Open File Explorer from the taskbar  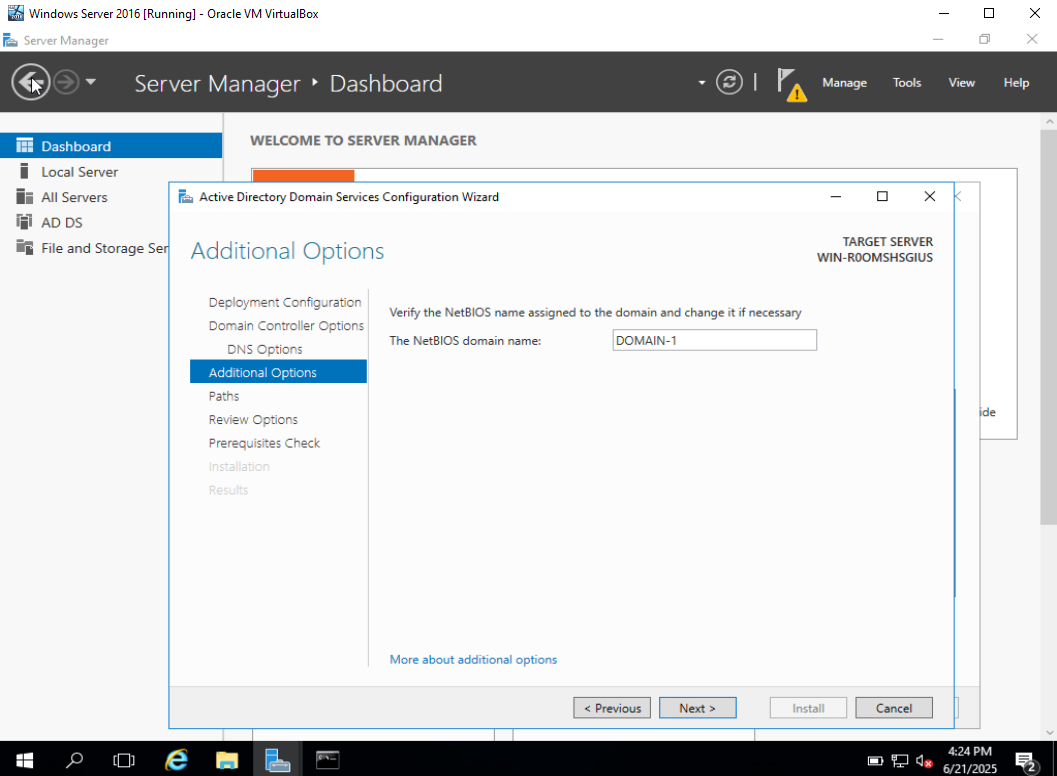coord(226,760)
